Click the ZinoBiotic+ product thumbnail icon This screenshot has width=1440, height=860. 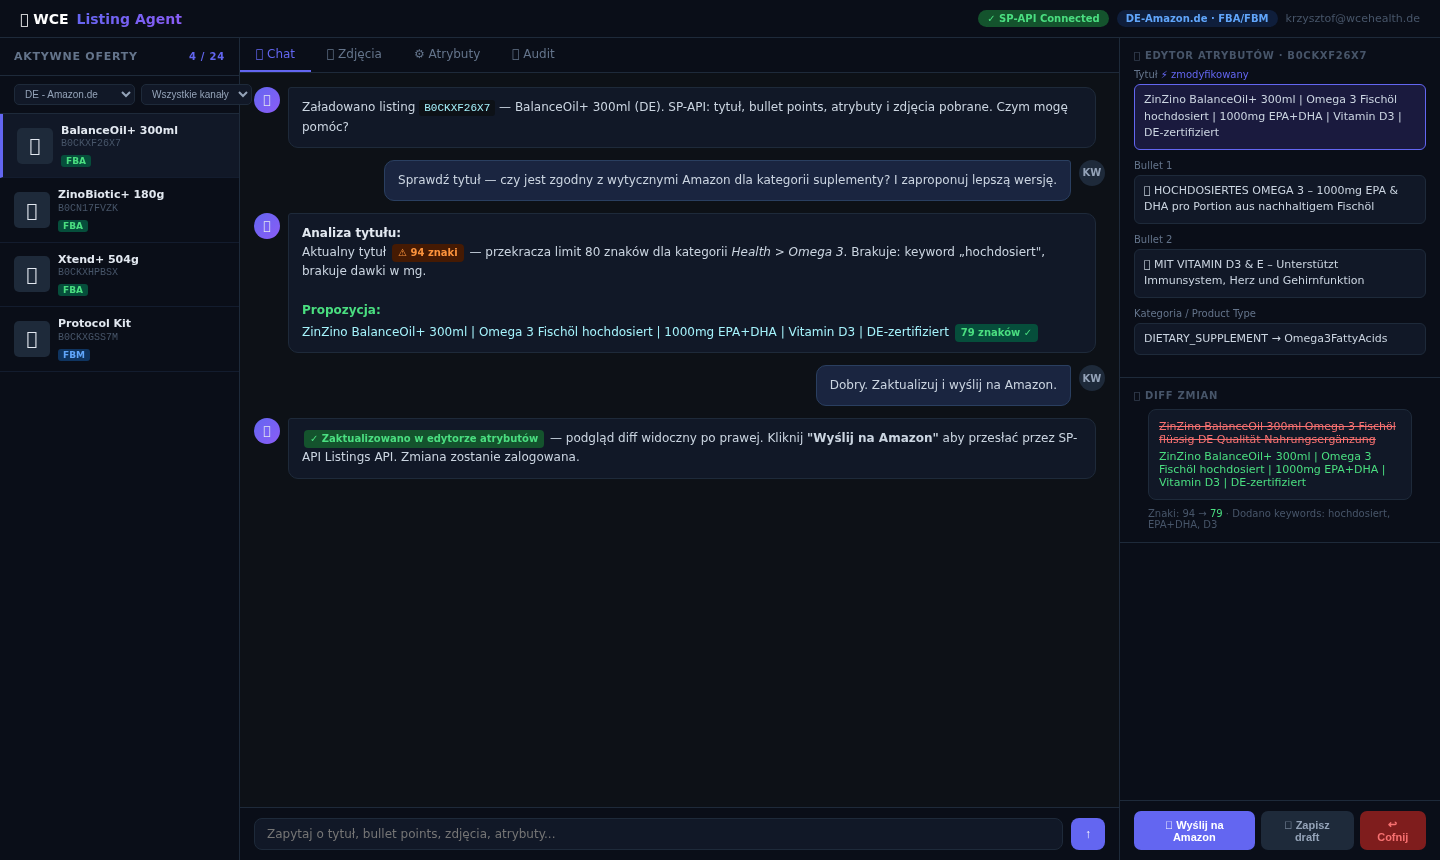click(32, 210)
